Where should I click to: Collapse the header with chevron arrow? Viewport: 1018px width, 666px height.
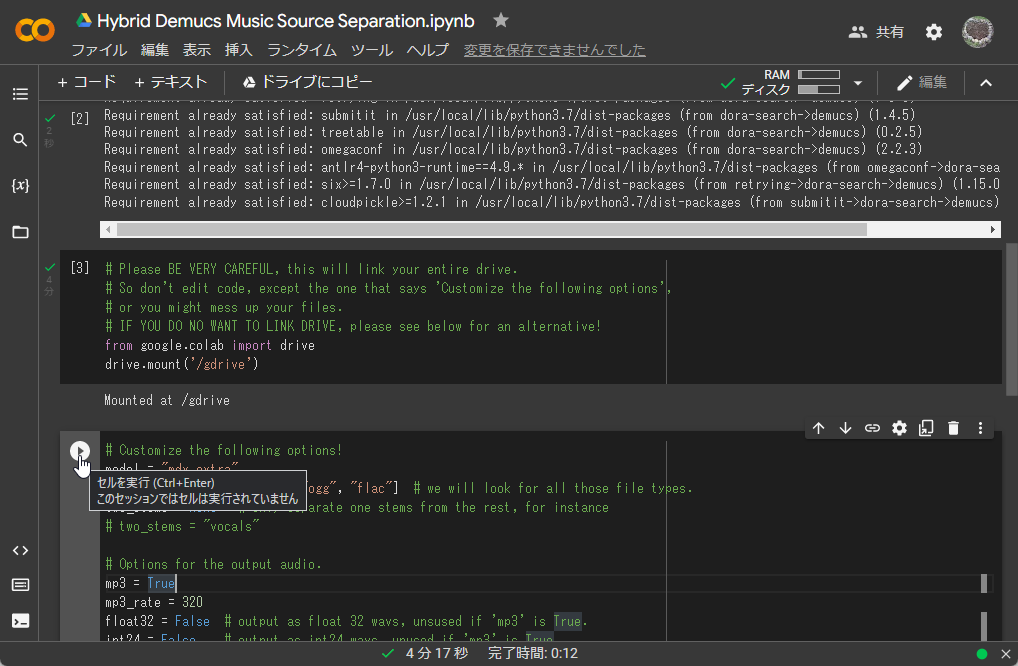click(x=985, y=83)
